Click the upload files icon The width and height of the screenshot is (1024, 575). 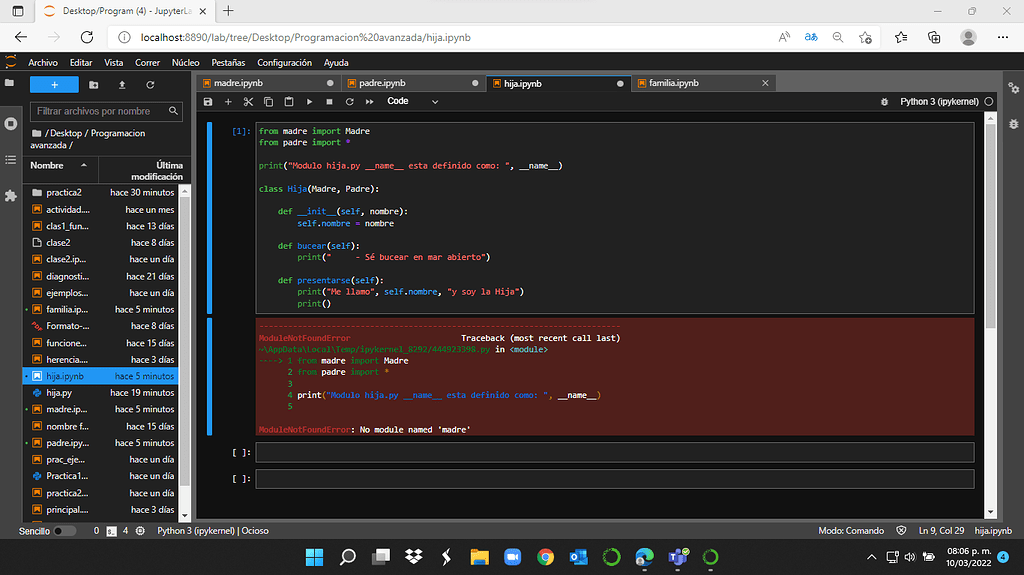tap(122, 85)
